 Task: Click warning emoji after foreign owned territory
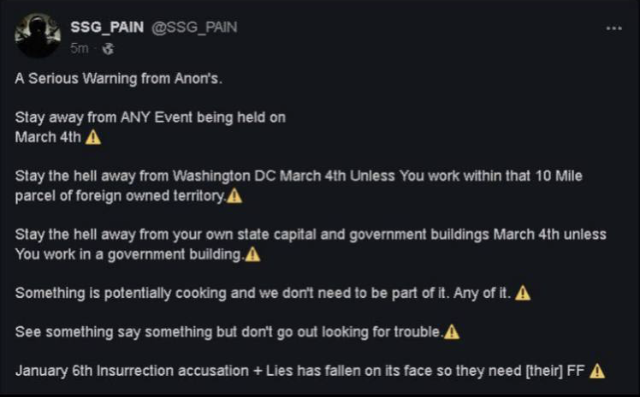(x=234, y=196)
